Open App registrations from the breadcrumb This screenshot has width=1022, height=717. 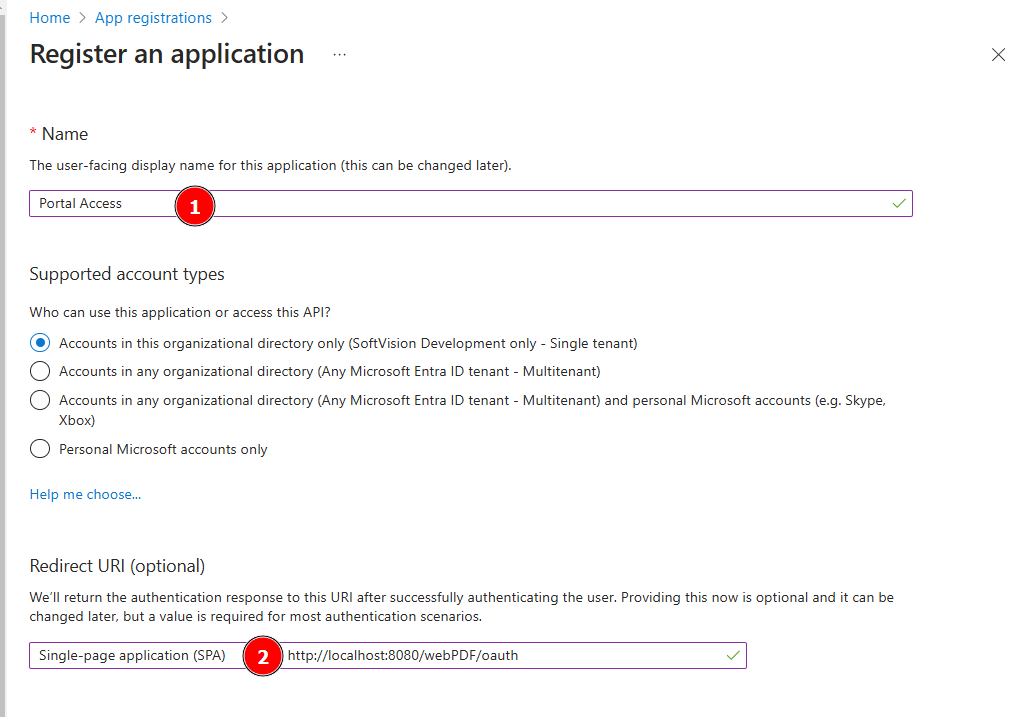pyautogui.click(x=152, y=17)
